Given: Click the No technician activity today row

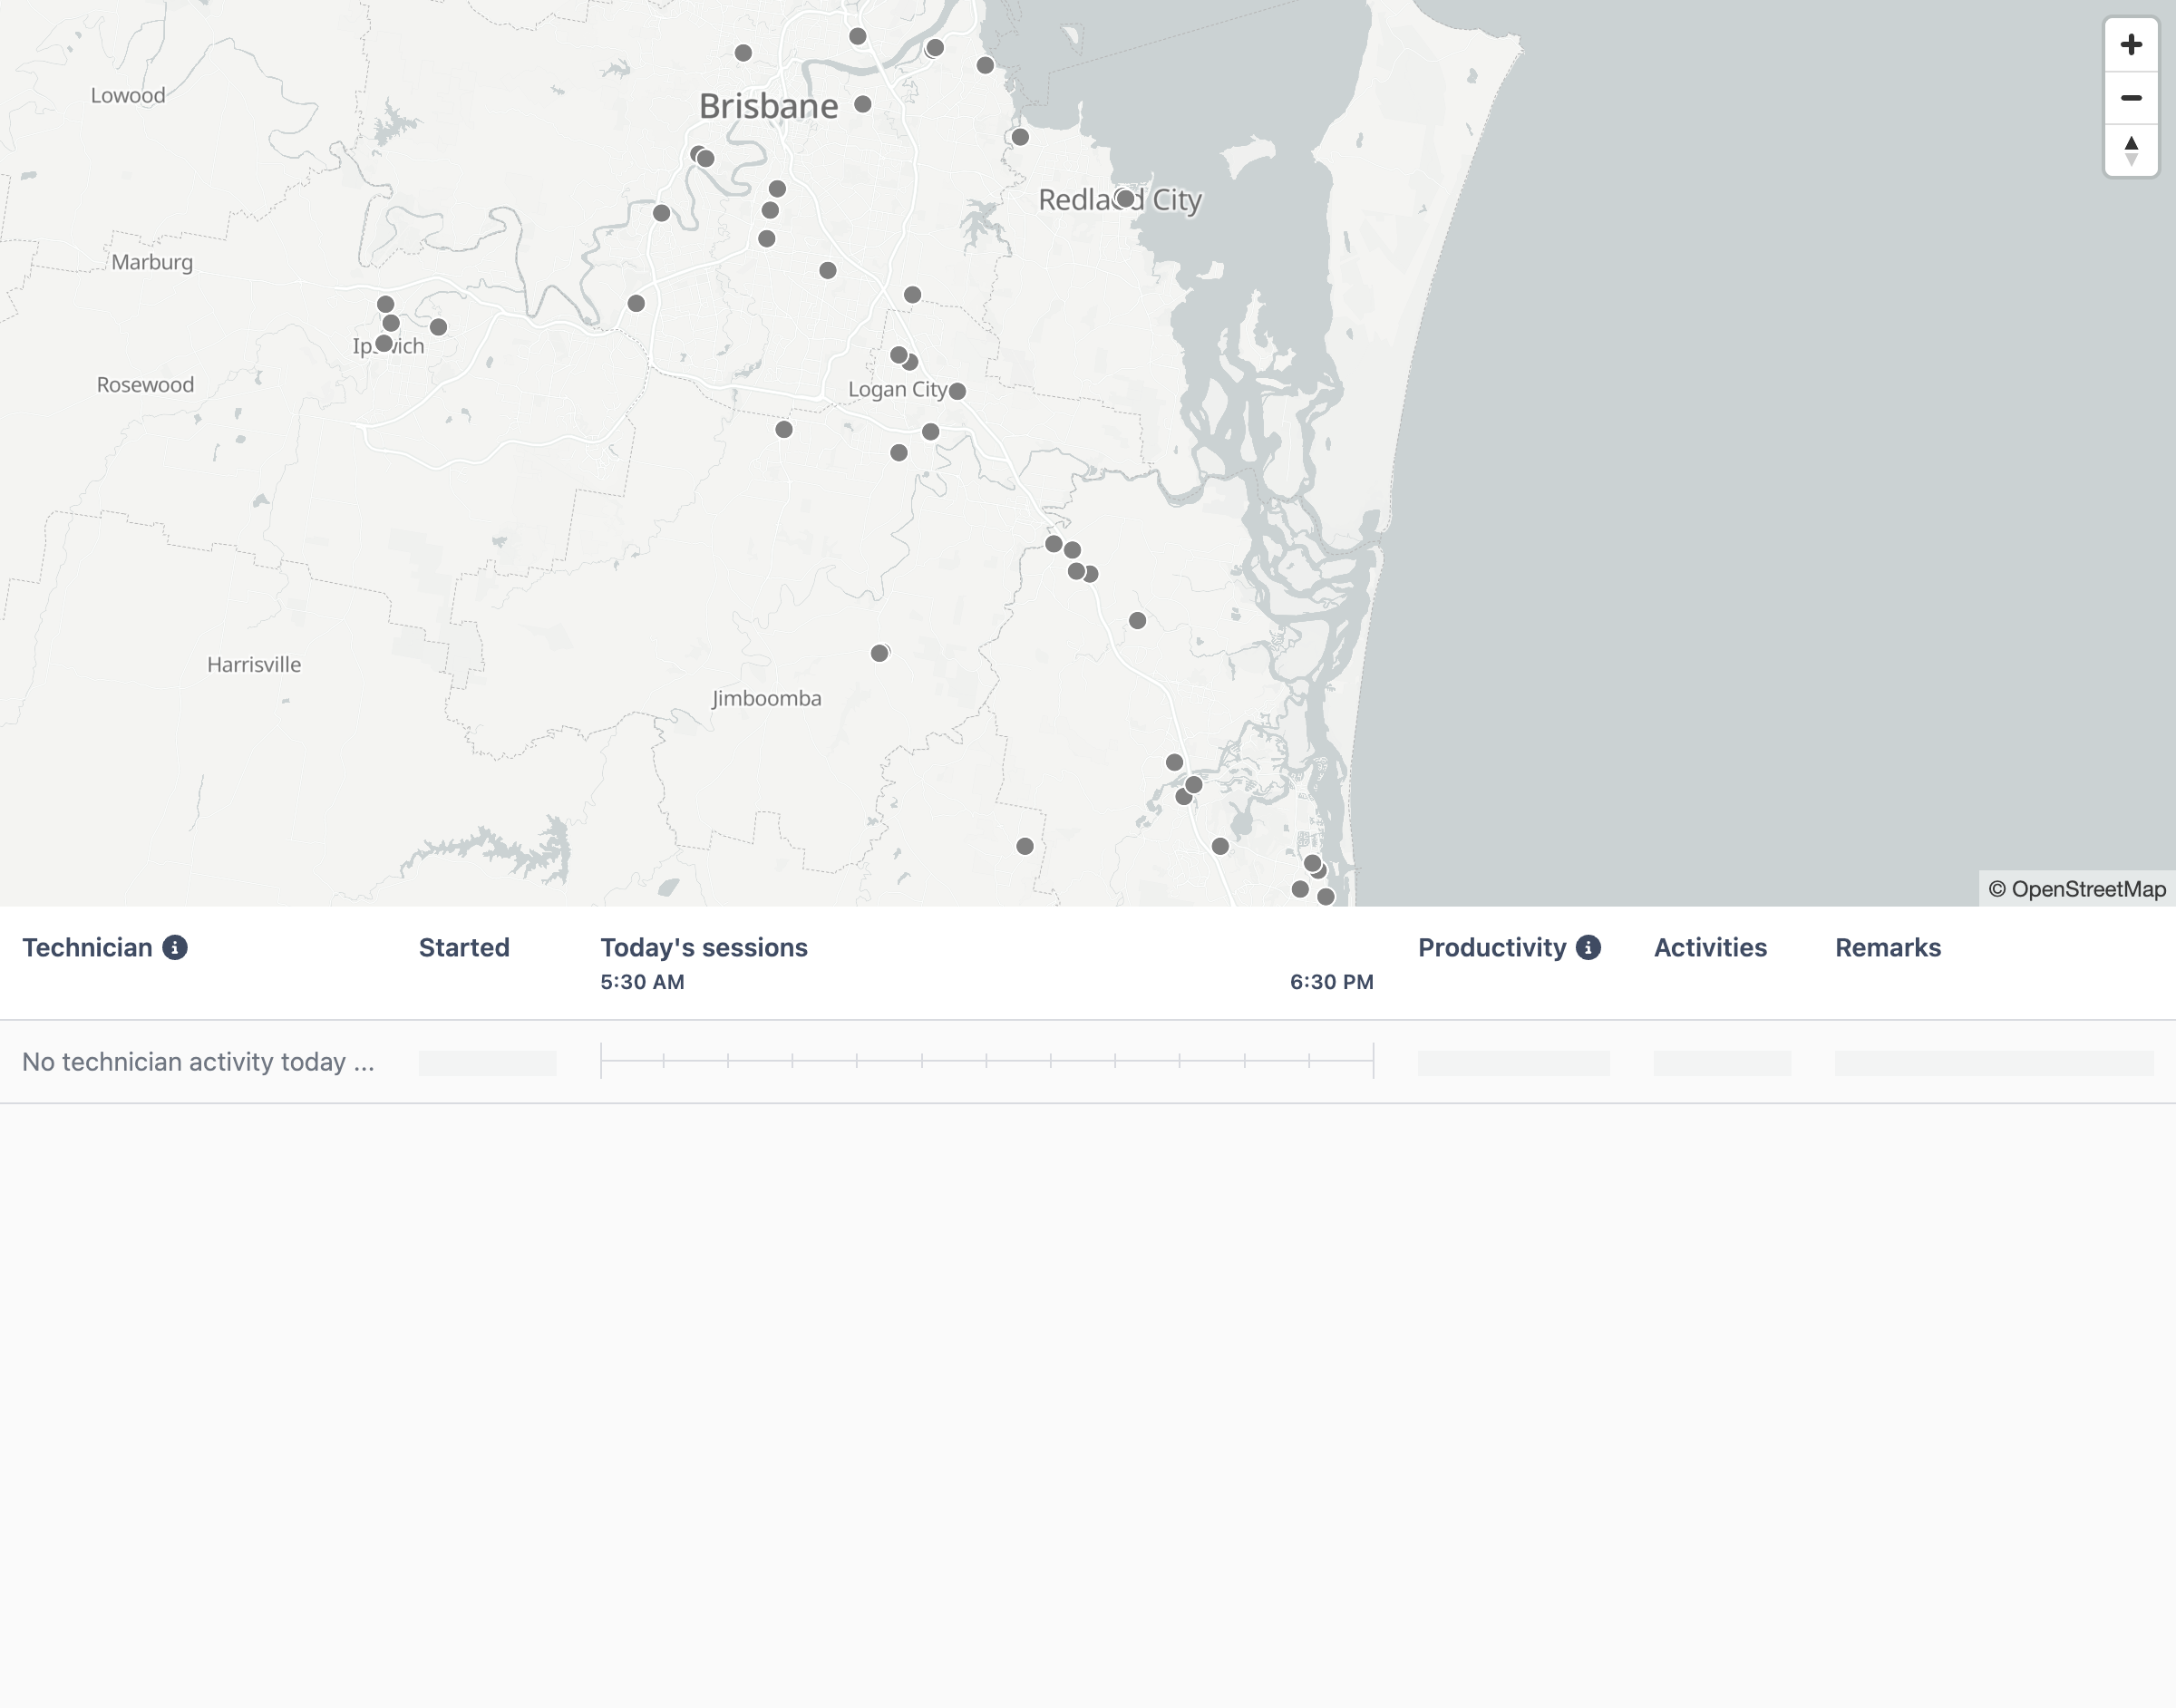Looking at the screenshot, I should (1088, 1062).
